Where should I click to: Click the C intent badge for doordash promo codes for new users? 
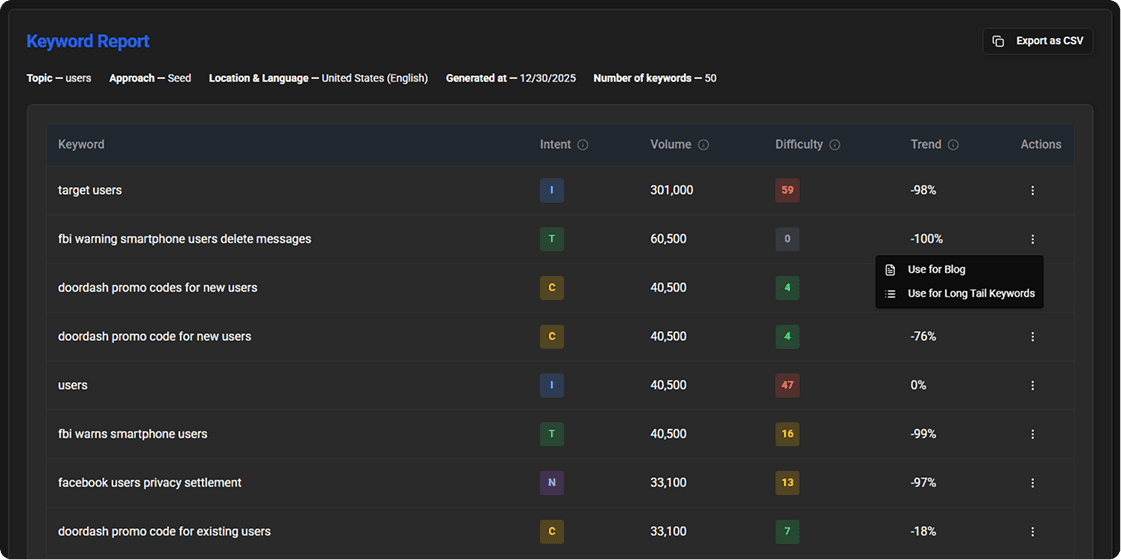(552, 288)
